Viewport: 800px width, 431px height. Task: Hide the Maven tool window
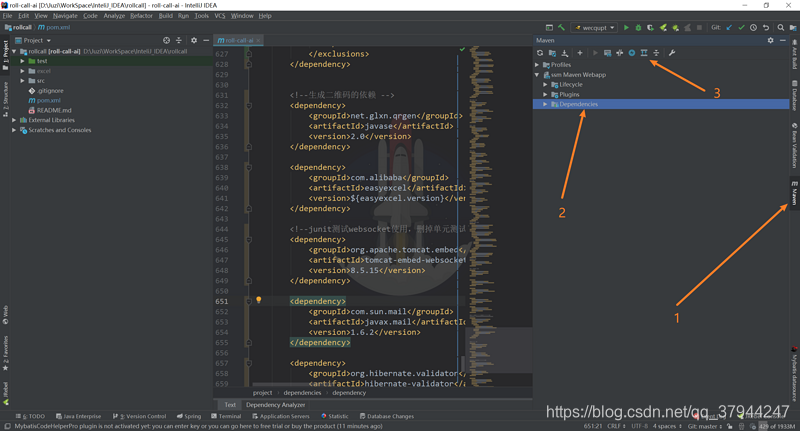click(x=783, y=40)
